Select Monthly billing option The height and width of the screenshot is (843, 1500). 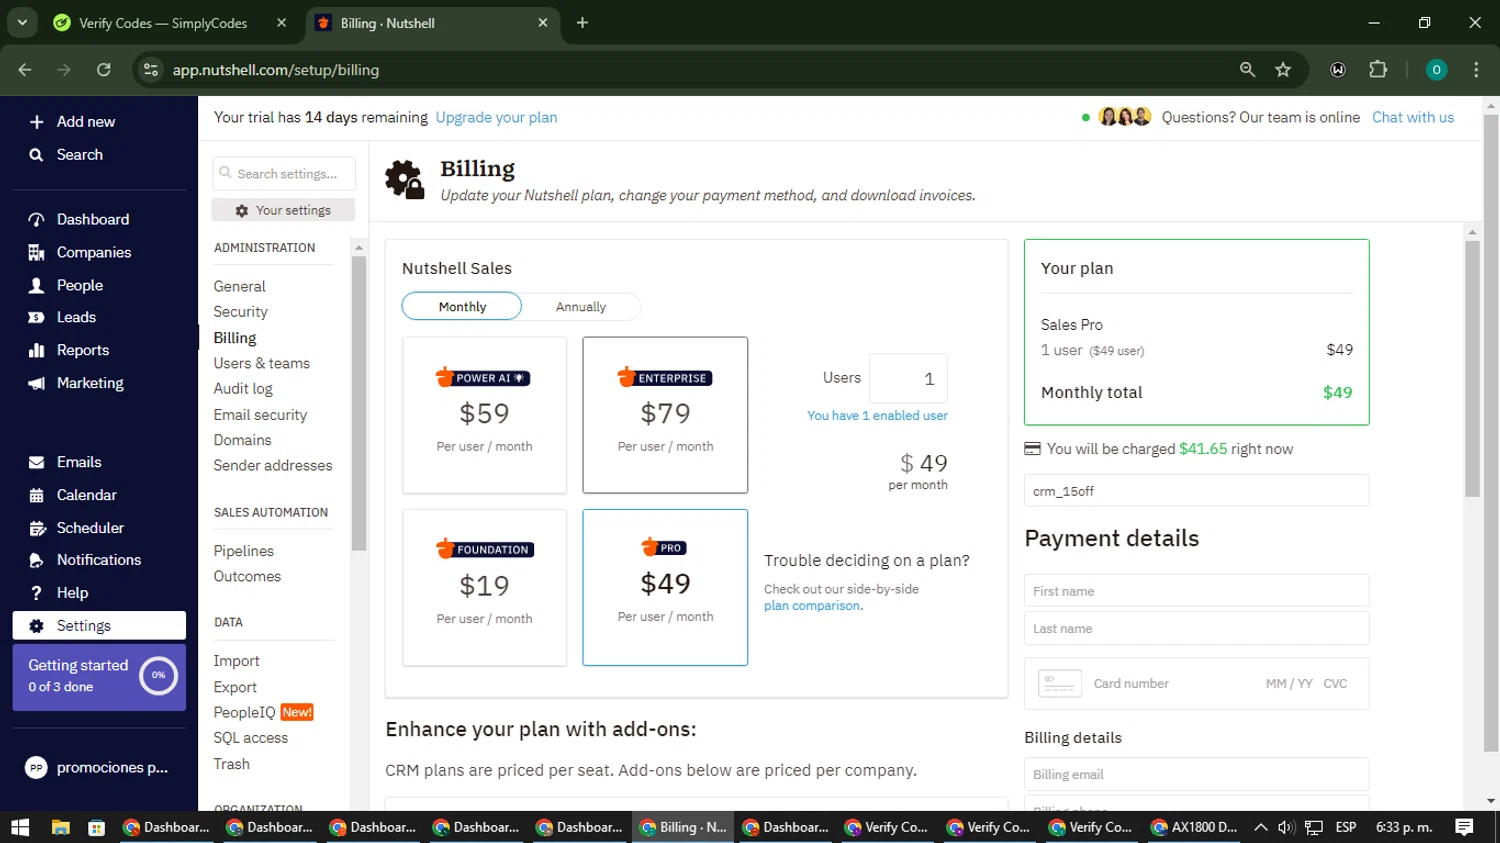click(462, 307)
